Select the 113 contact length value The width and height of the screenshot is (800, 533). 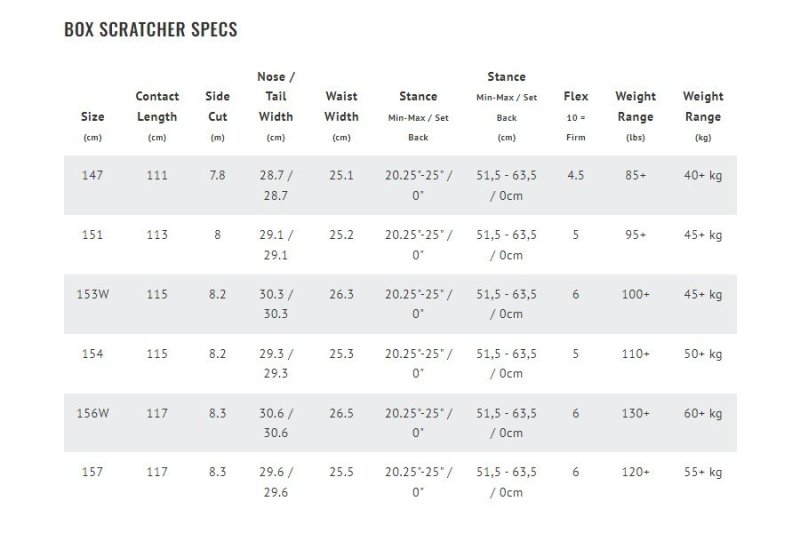click(157, 235)
